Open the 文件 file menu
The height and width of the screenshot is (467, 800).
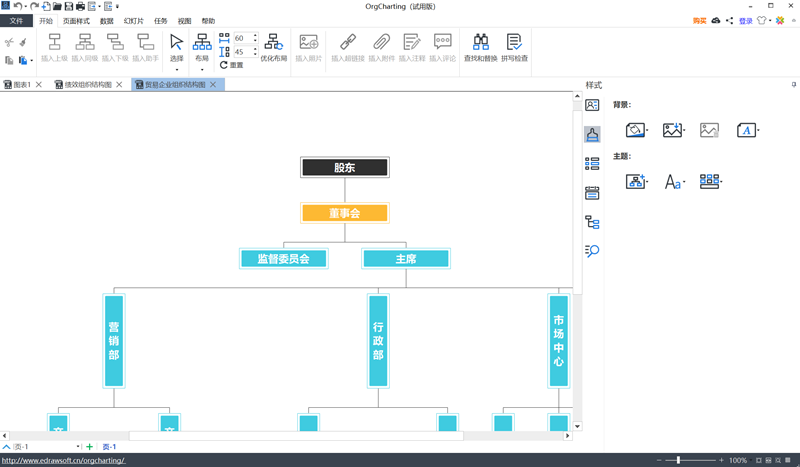pos(16,21)
